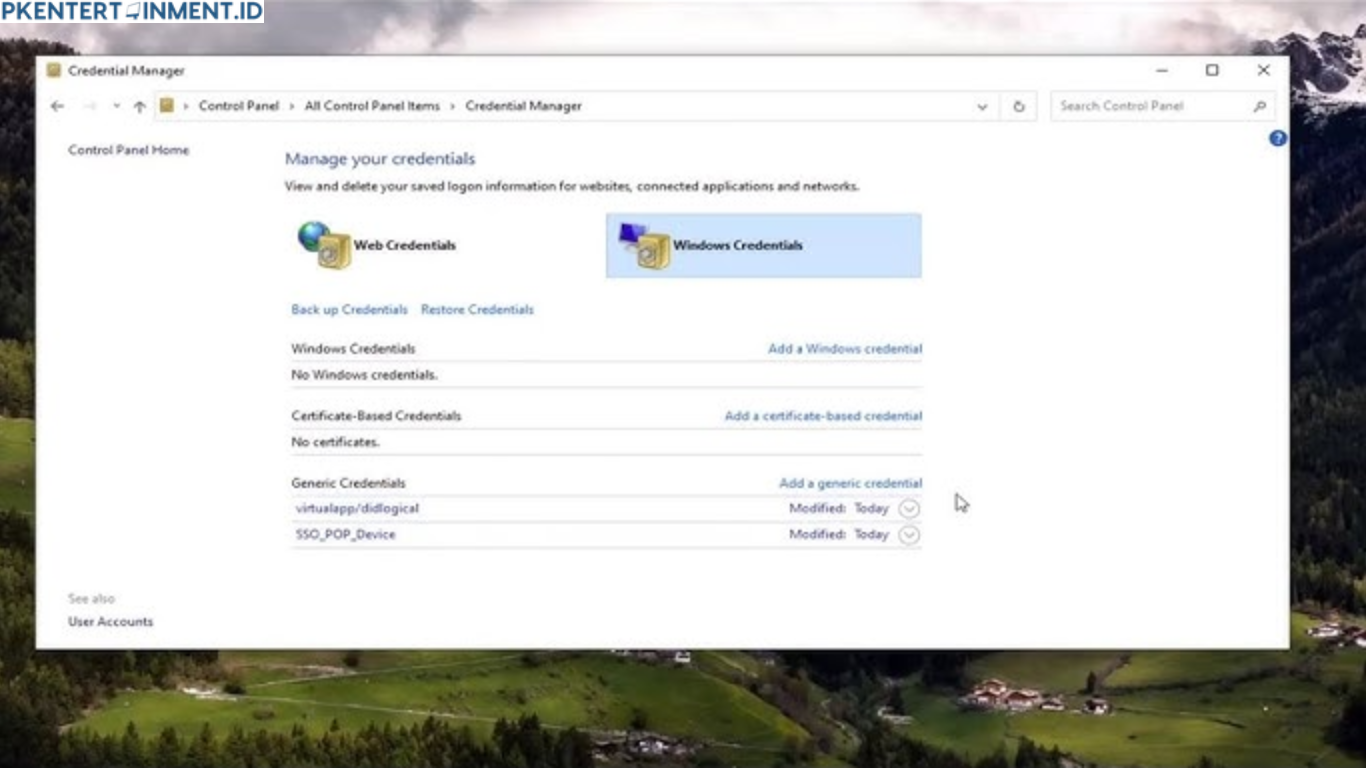Click the Up arrow navigation icon
Viewport: 1366px width, 768px height.
coord(139,106)
